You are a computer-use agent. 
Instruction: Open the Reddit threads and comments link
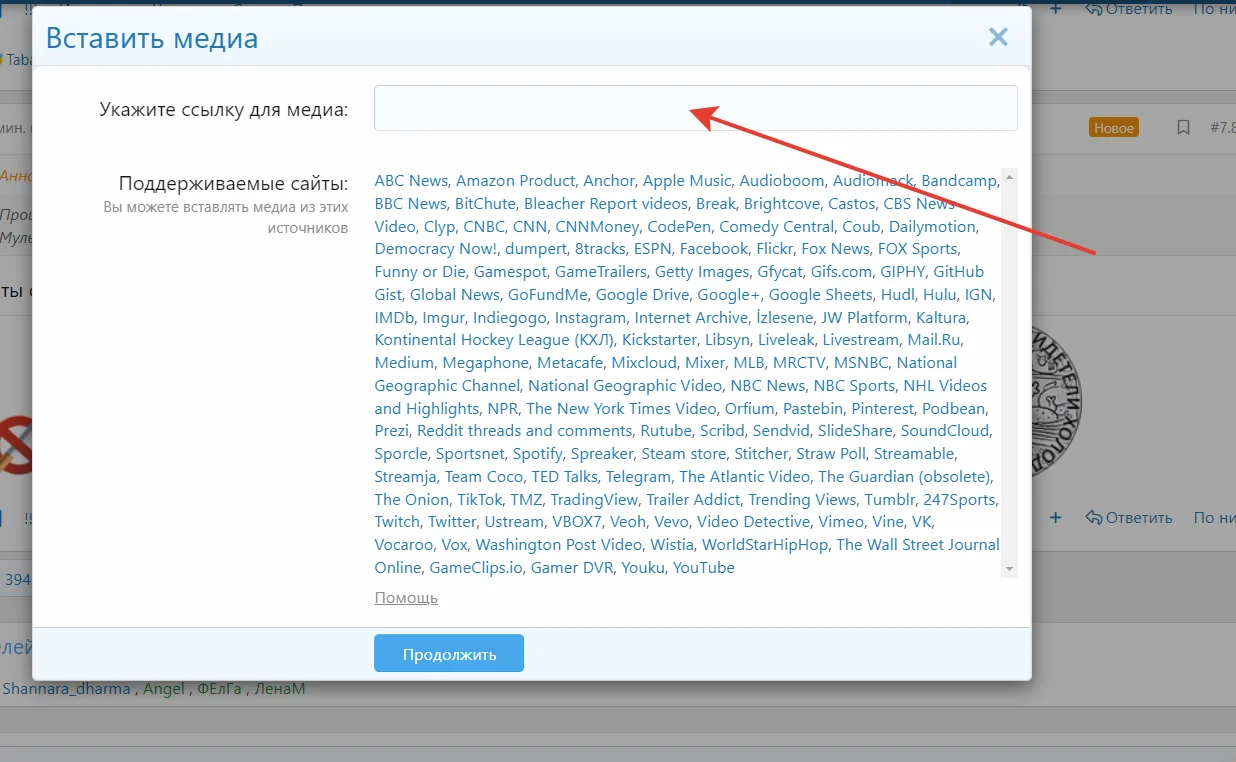pos(525,431)
